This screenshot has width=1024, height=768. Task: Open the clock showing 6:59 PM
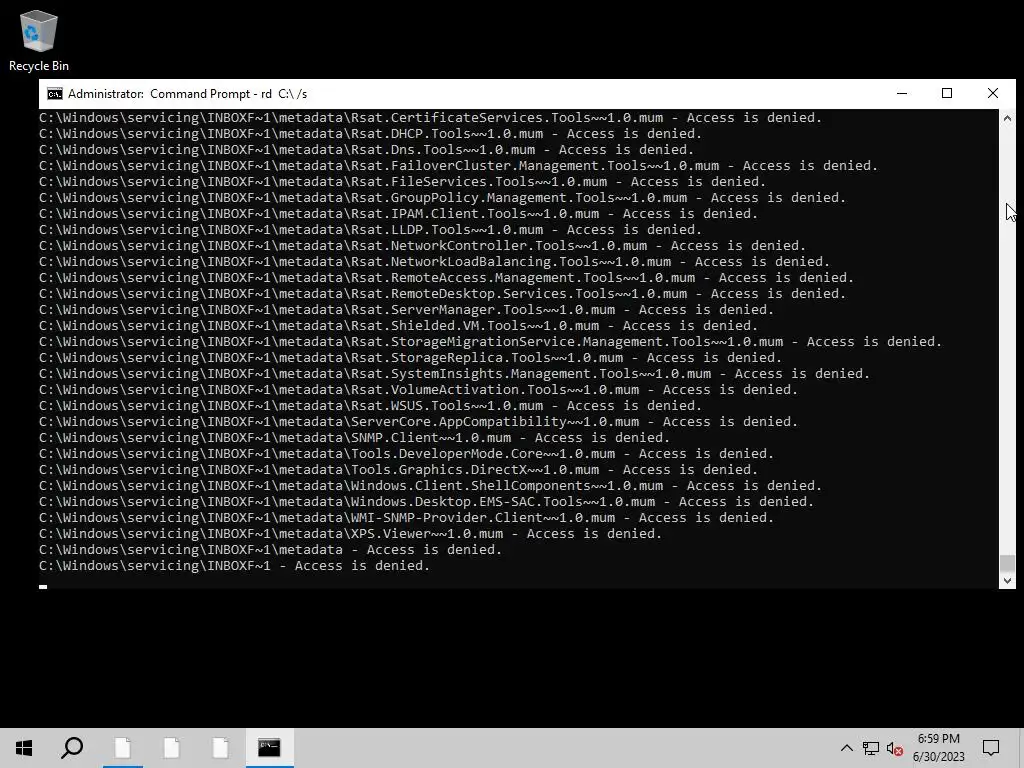coord(938,739)
